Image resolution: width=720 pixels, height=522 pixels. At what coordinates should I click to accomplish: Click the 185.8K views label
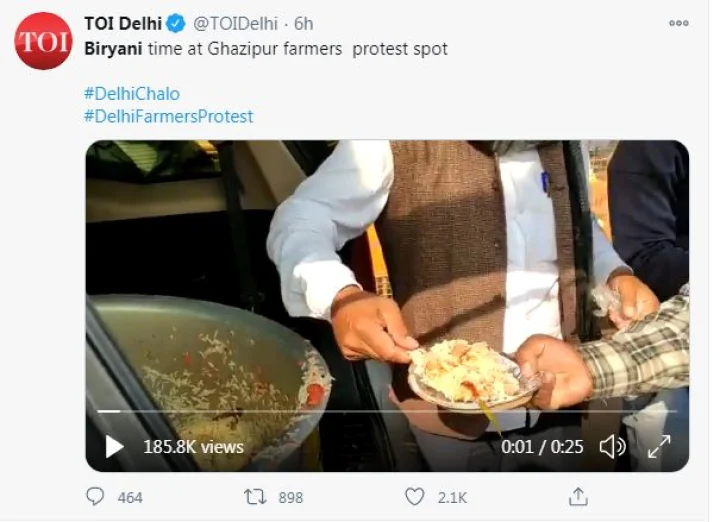click(193, 447)
